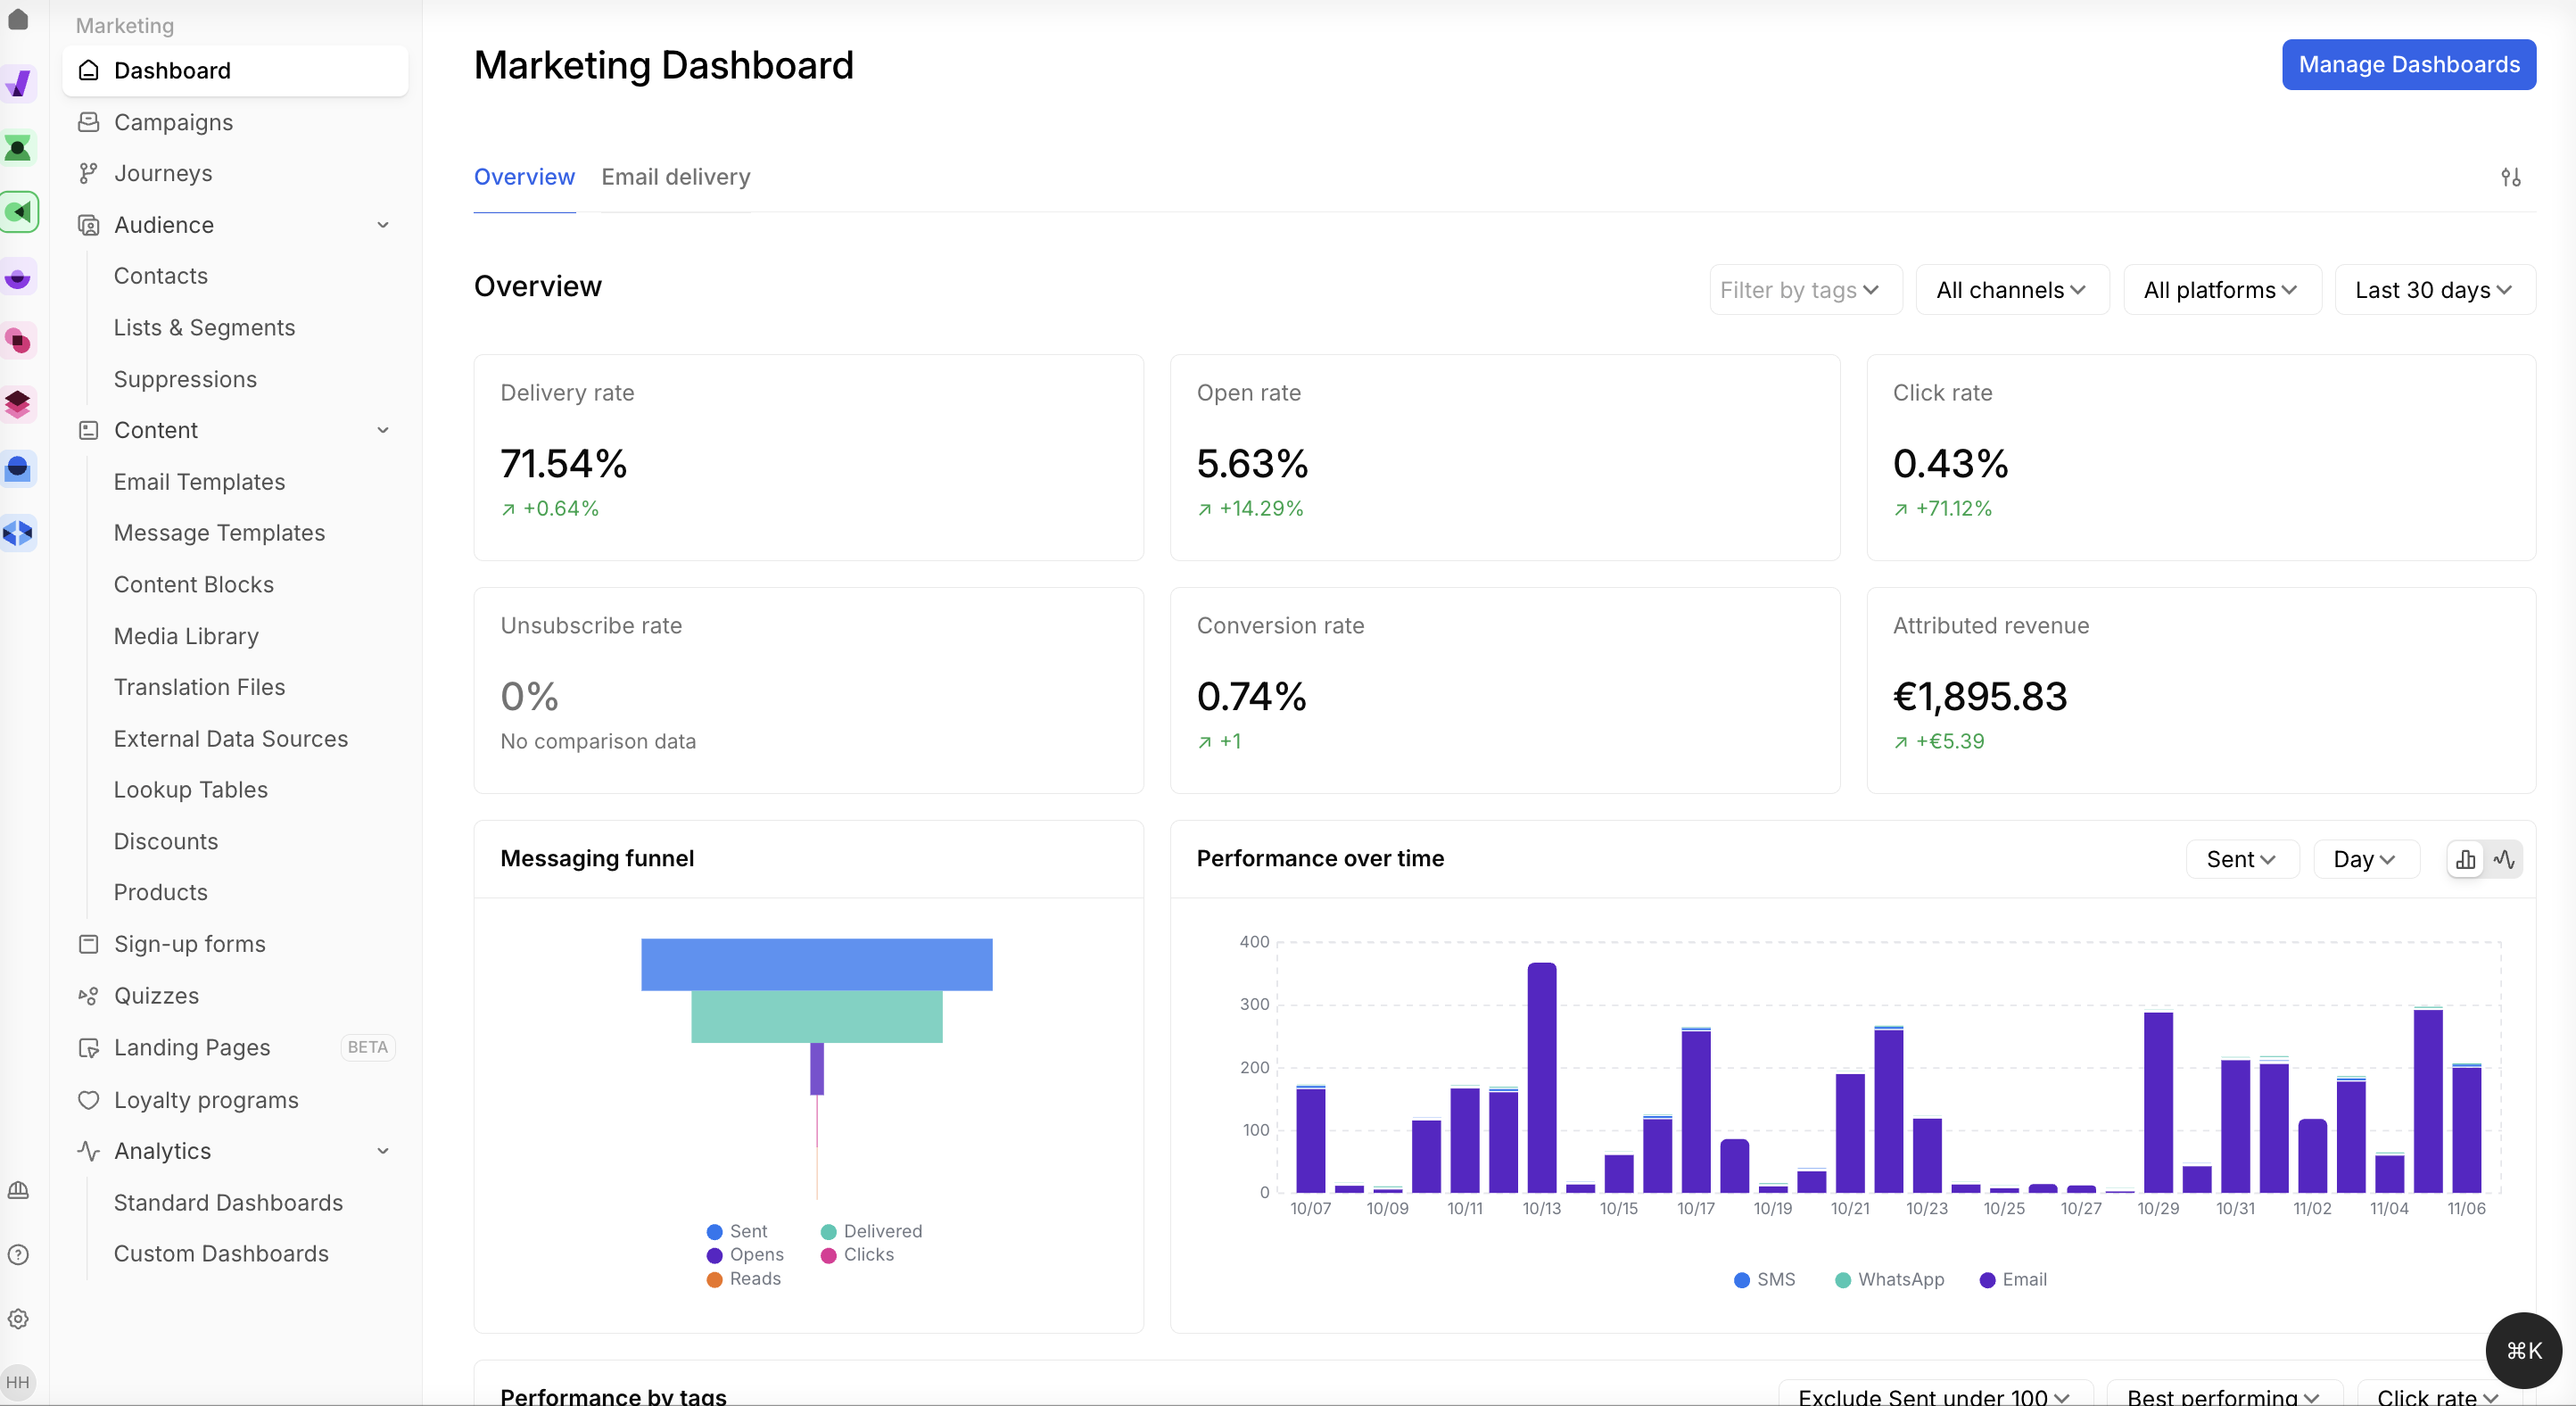Screen dimensions: 2576x1406
Task: Click the settings gear icon in left rail
Action: point(18,1319)
